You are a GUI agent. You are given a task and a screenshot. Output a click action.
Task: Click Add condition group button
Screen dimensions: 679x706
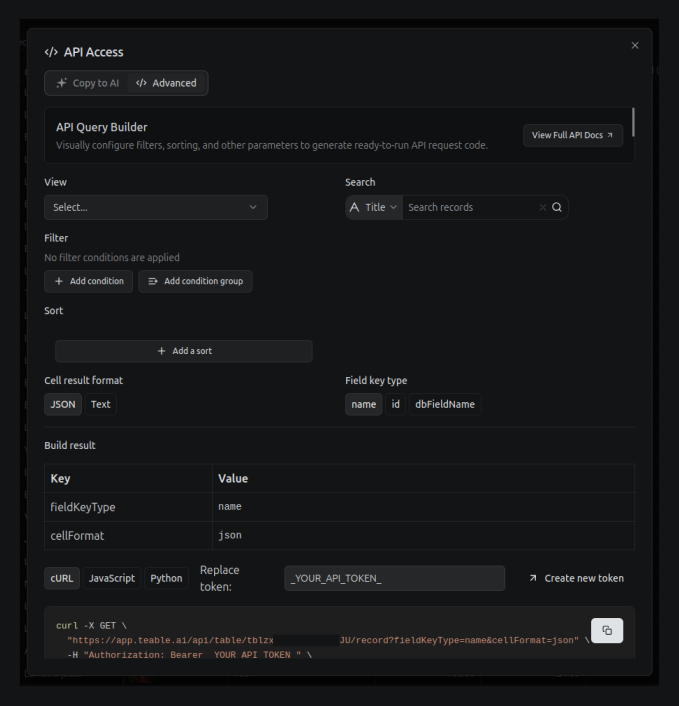tap(195, 281)
